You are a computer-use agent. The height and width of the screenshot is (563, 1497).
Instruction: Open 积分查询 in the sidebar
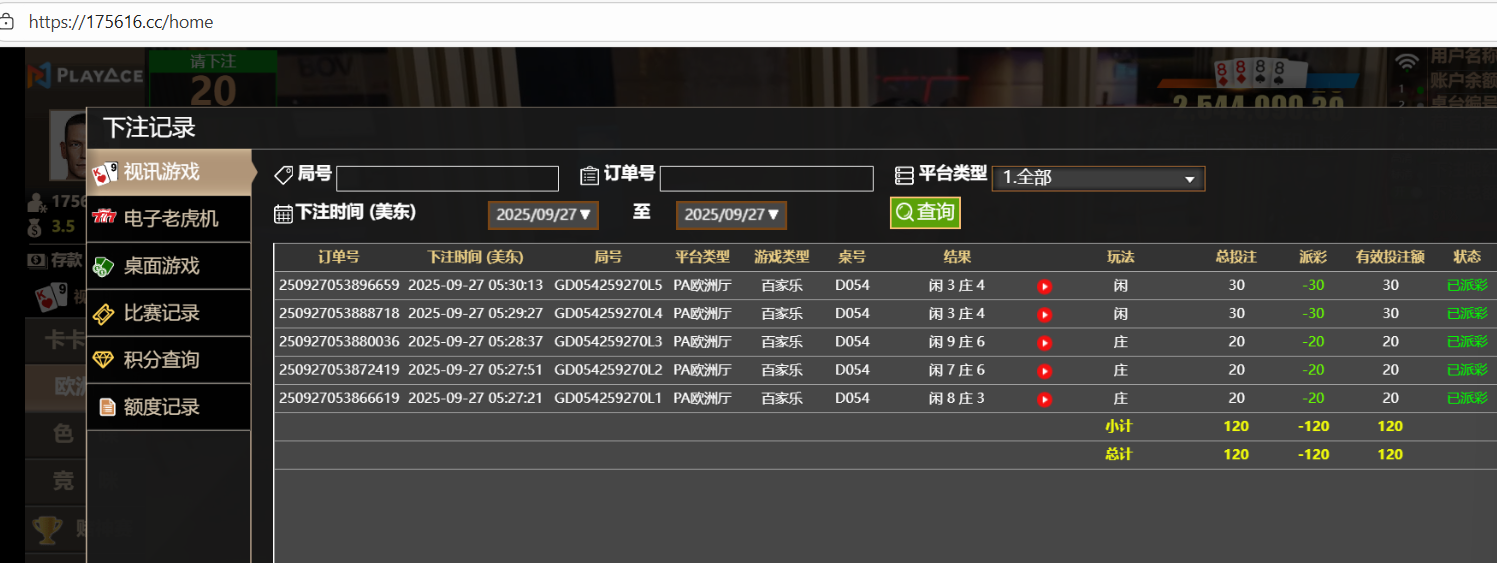pyautogui.click(x=168, y=360)
